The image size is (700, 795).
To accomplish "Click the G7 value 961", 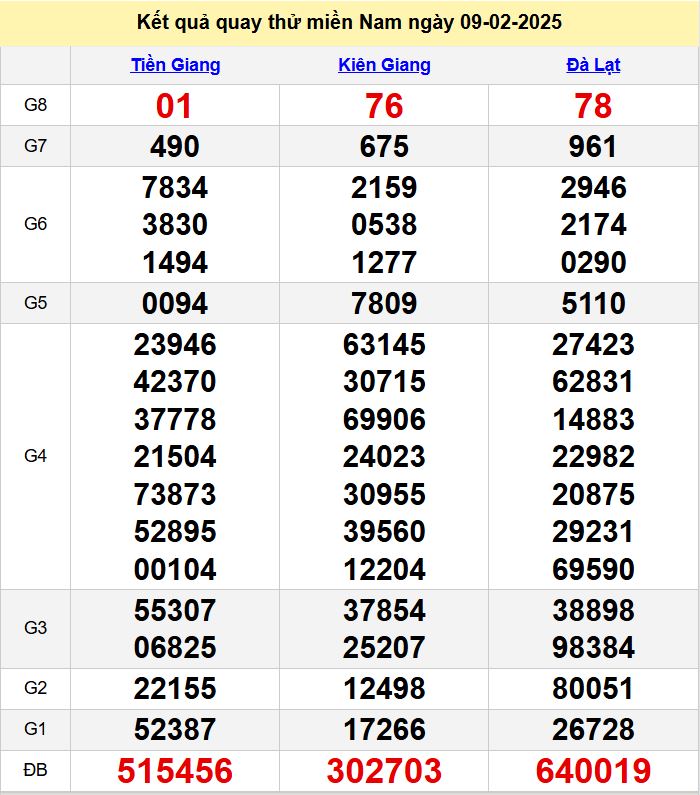I will point(593,147).
